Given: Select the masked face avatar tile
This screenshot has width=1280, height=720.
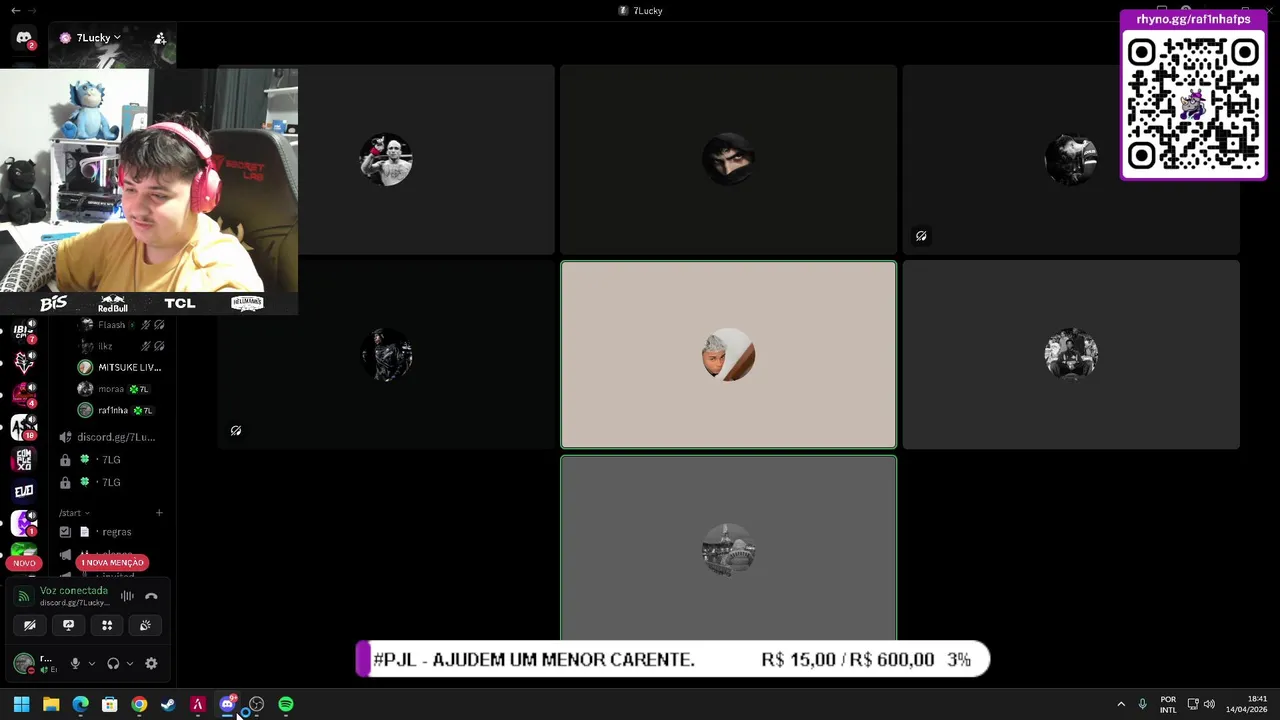Looking at the screenshot, I should coord(728,160).
